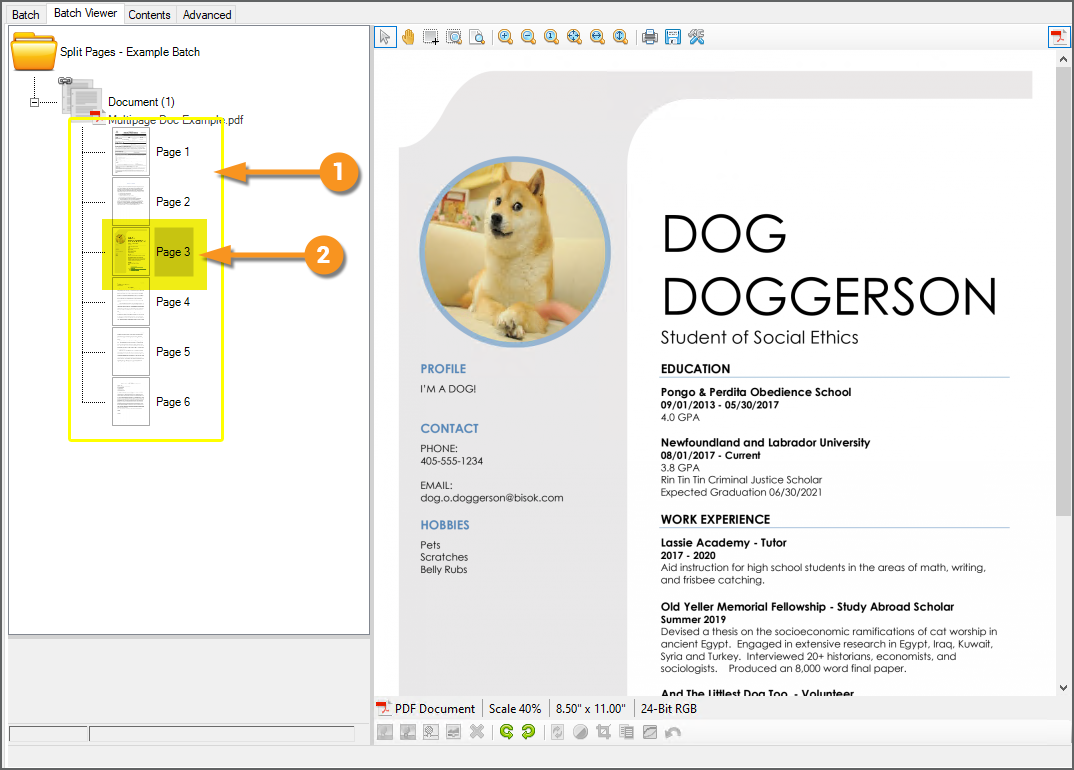Open the Advanced tab
Screen dimensions: 1074x770
[207, 14]
